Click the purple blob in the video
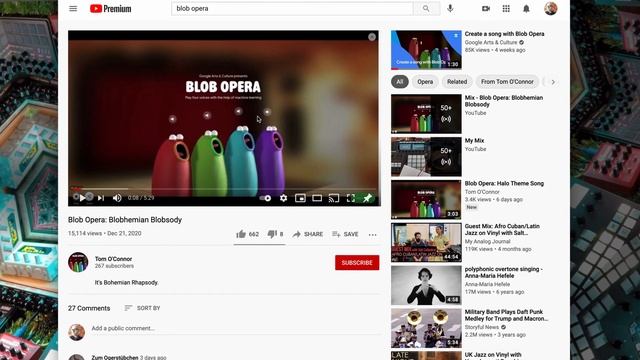Viewport: 640px width, 360px height. [x=270, y=161]
